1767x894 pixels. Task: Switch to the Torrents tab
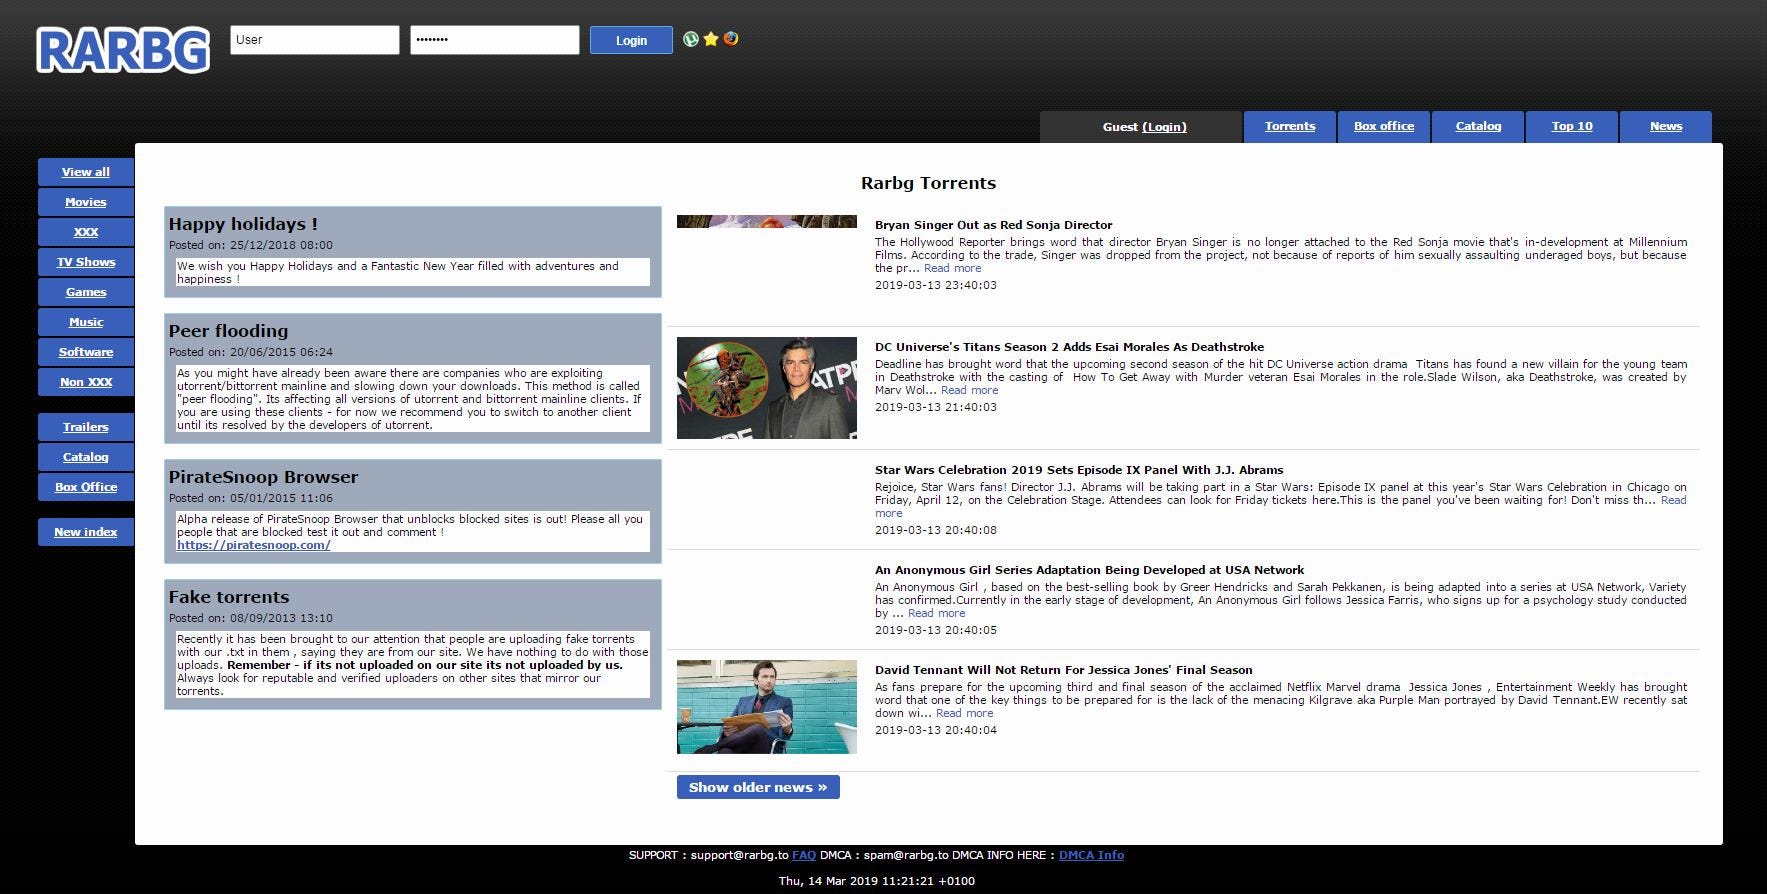1290,126
